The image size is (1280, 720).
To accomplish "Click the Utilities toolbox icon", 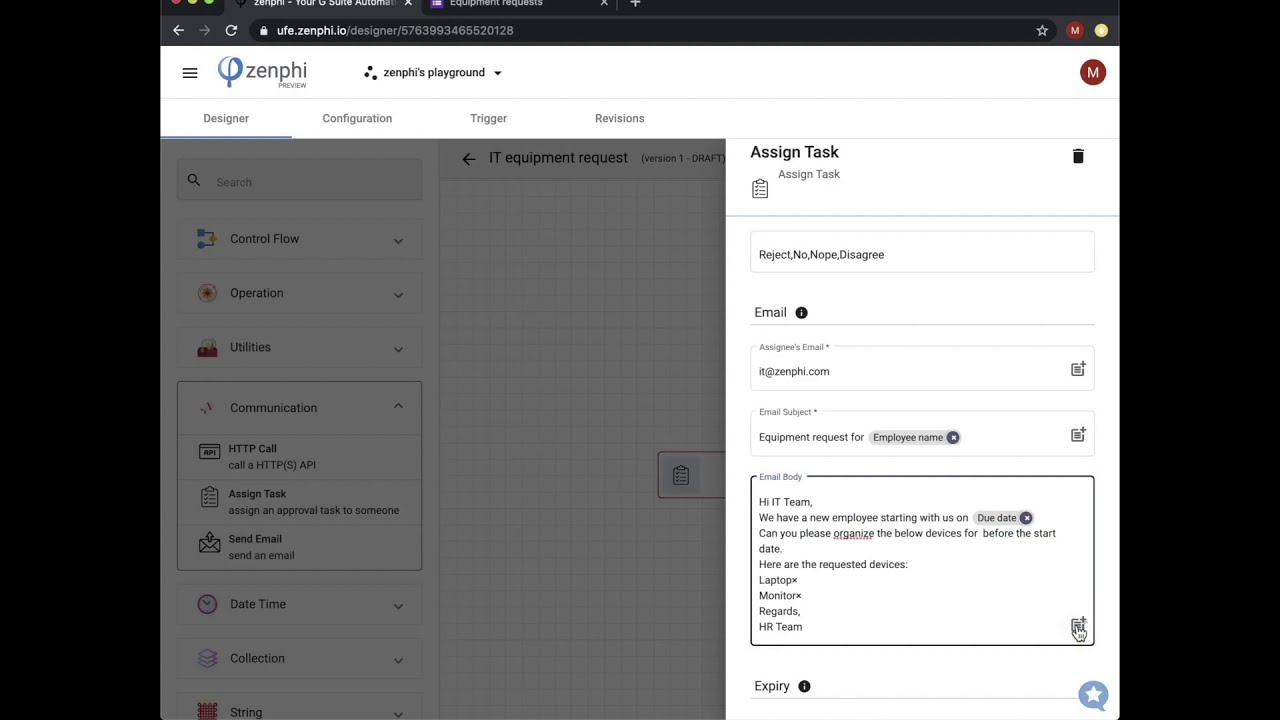I will (207, 347).
